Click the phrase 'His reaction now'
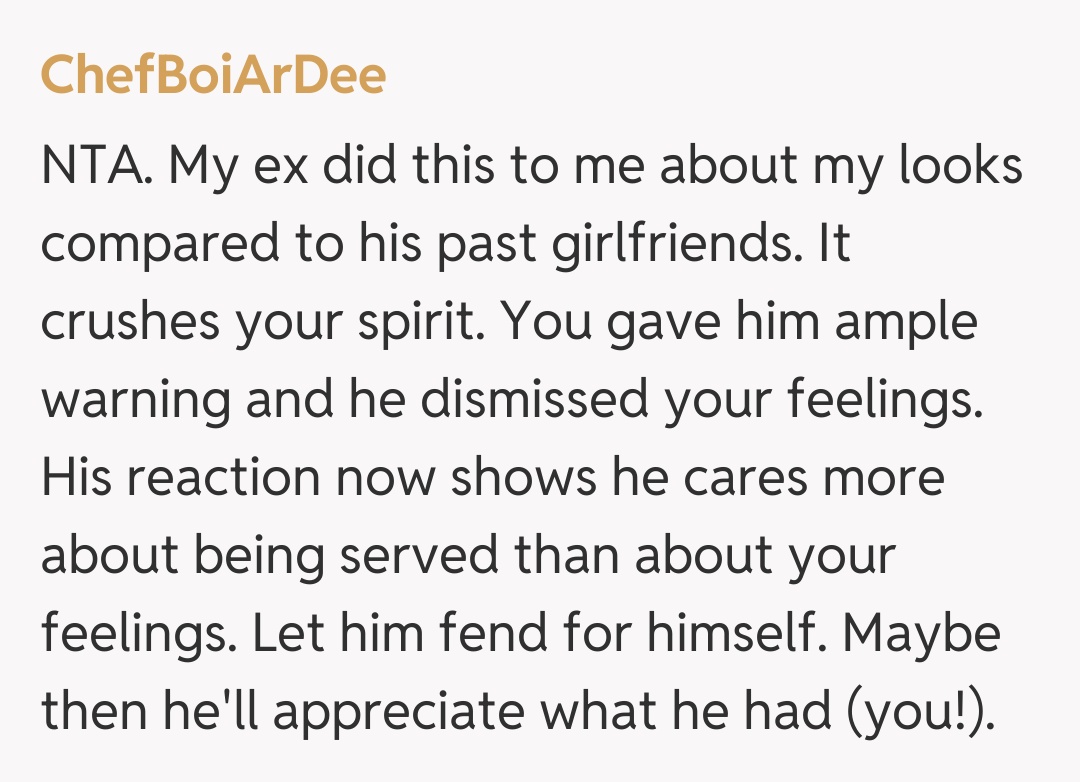The width and height of the screenshot is (1080, 782). tap(236, 476)
